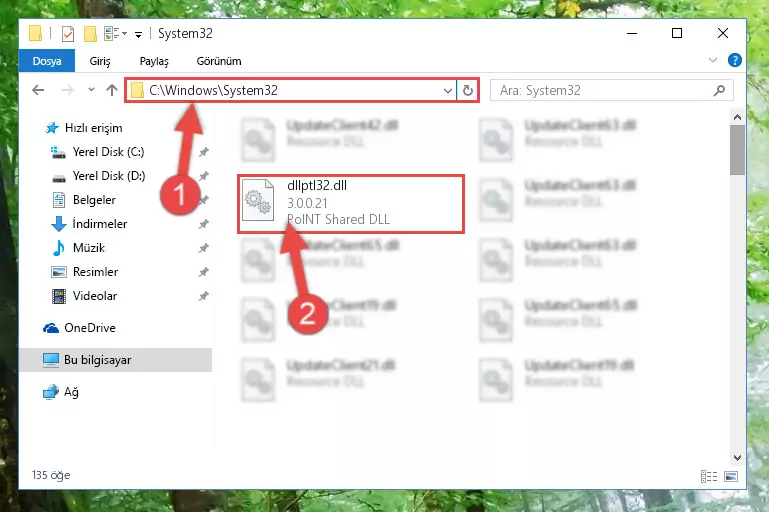Click the folder icon at left of title bar
The width and height of the screenshot is (769, 512).
[x=35, y=33]
